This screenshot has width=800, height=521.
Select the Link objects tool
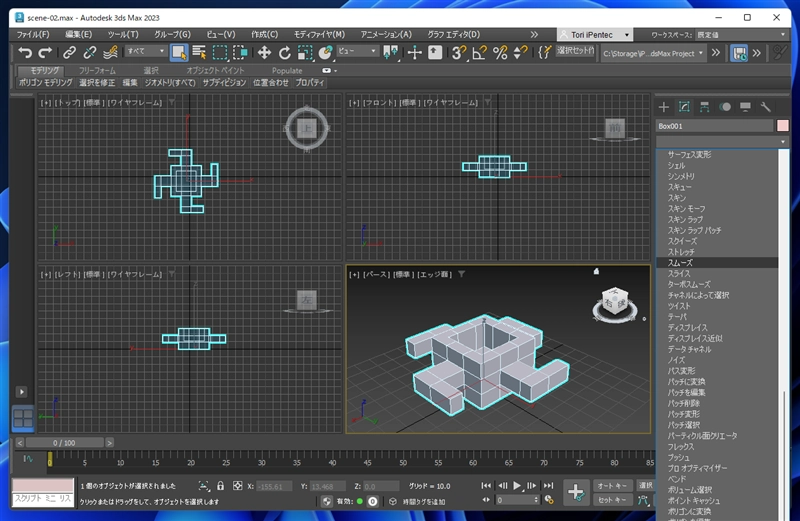69,52
